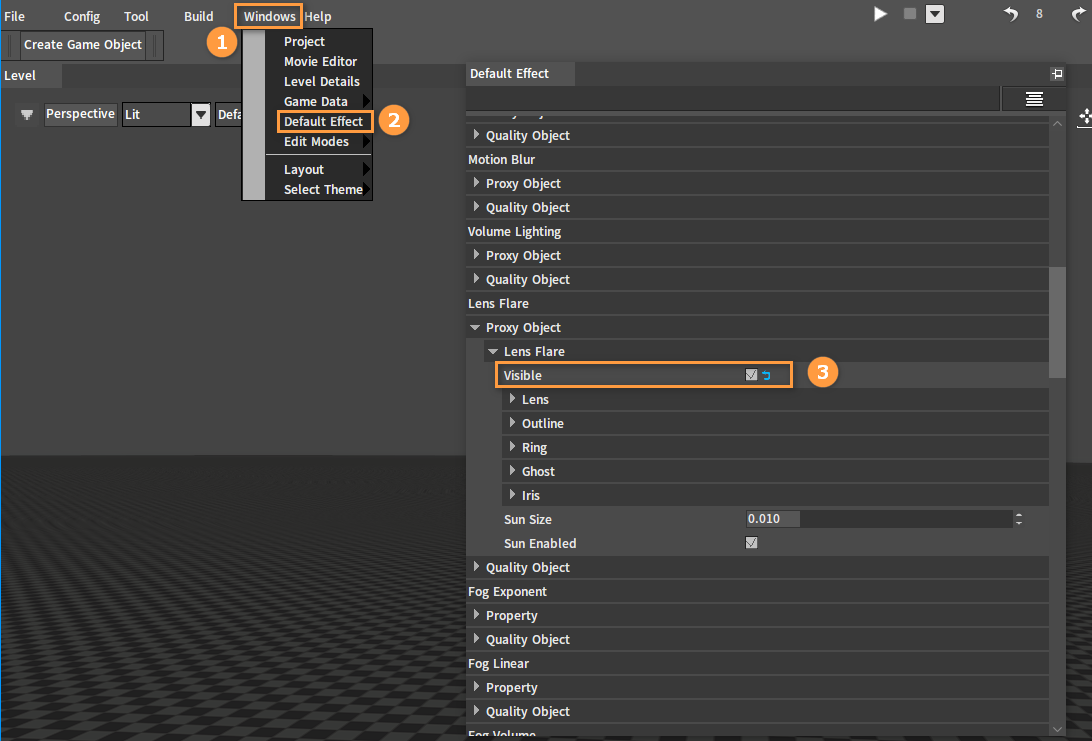The height and width of the screenshot is (741, 1092).
Task: Click the undo count number 8
Action: 1039,14
